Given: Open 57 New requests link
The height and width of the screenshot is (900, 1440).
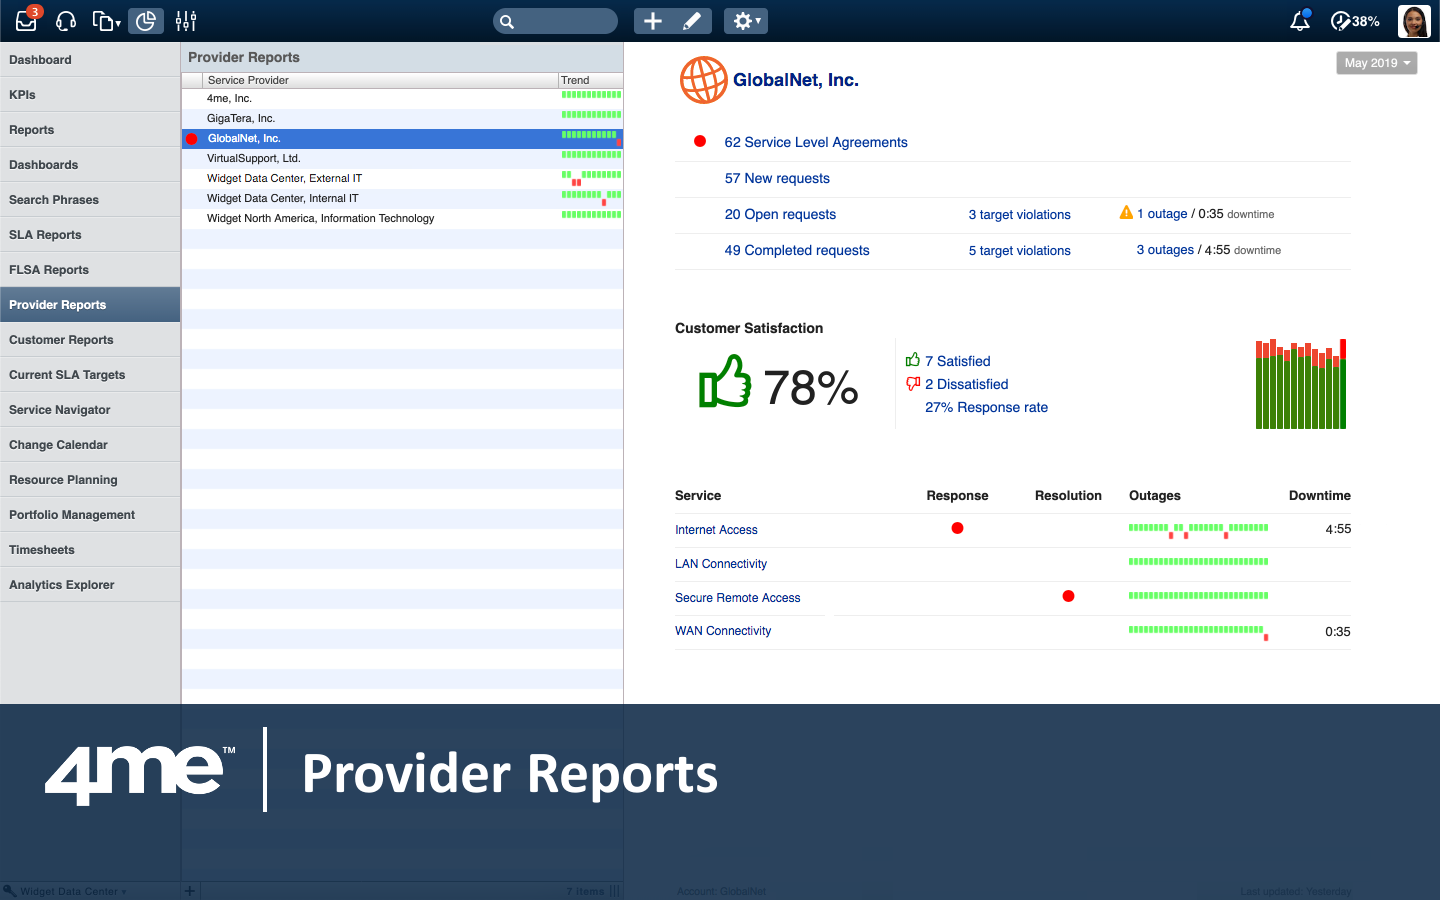Looking at the screenshot, I should 777,179.
